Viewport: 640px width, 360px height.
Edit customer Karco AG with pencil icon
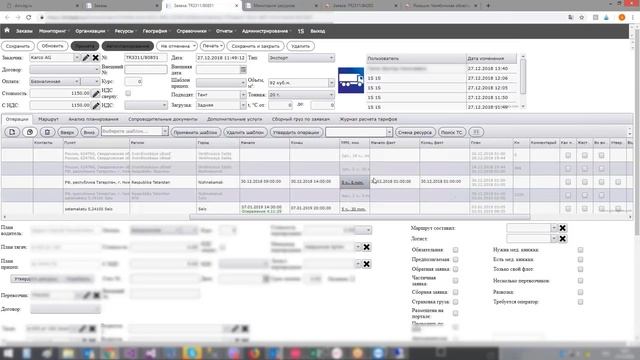[x=86, y=58]
